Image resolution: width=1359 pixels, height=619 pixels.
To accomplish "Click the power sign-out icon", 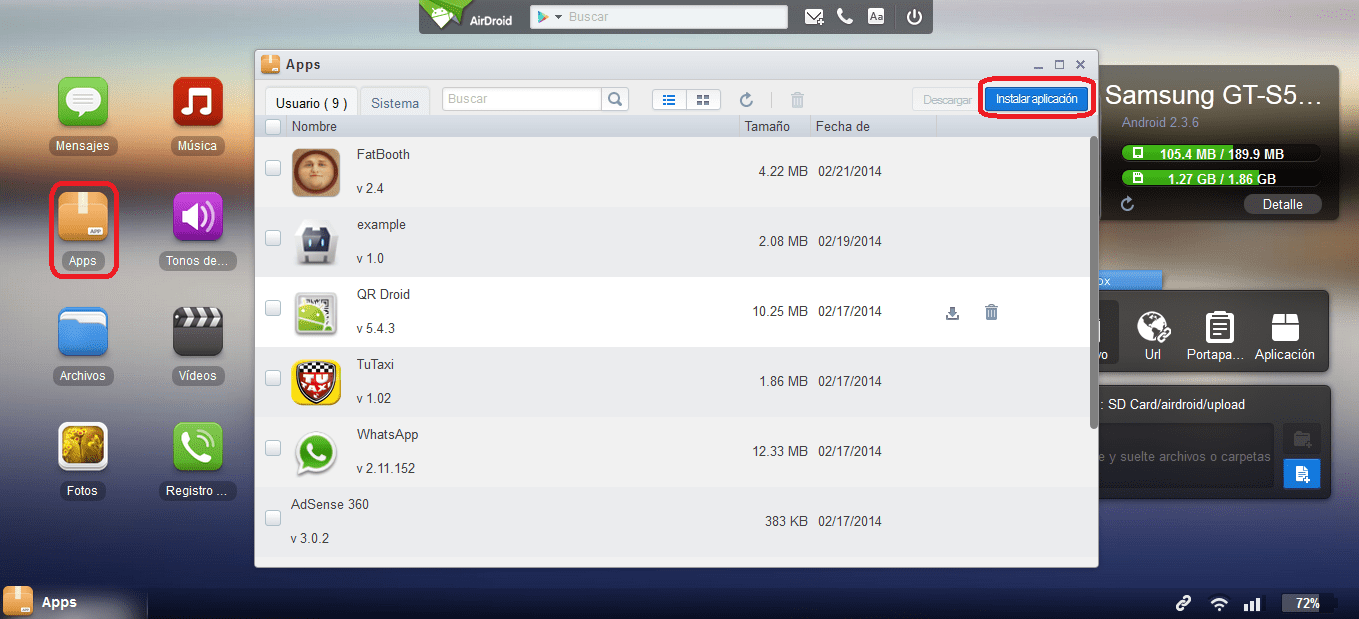I will coord(913,16).
